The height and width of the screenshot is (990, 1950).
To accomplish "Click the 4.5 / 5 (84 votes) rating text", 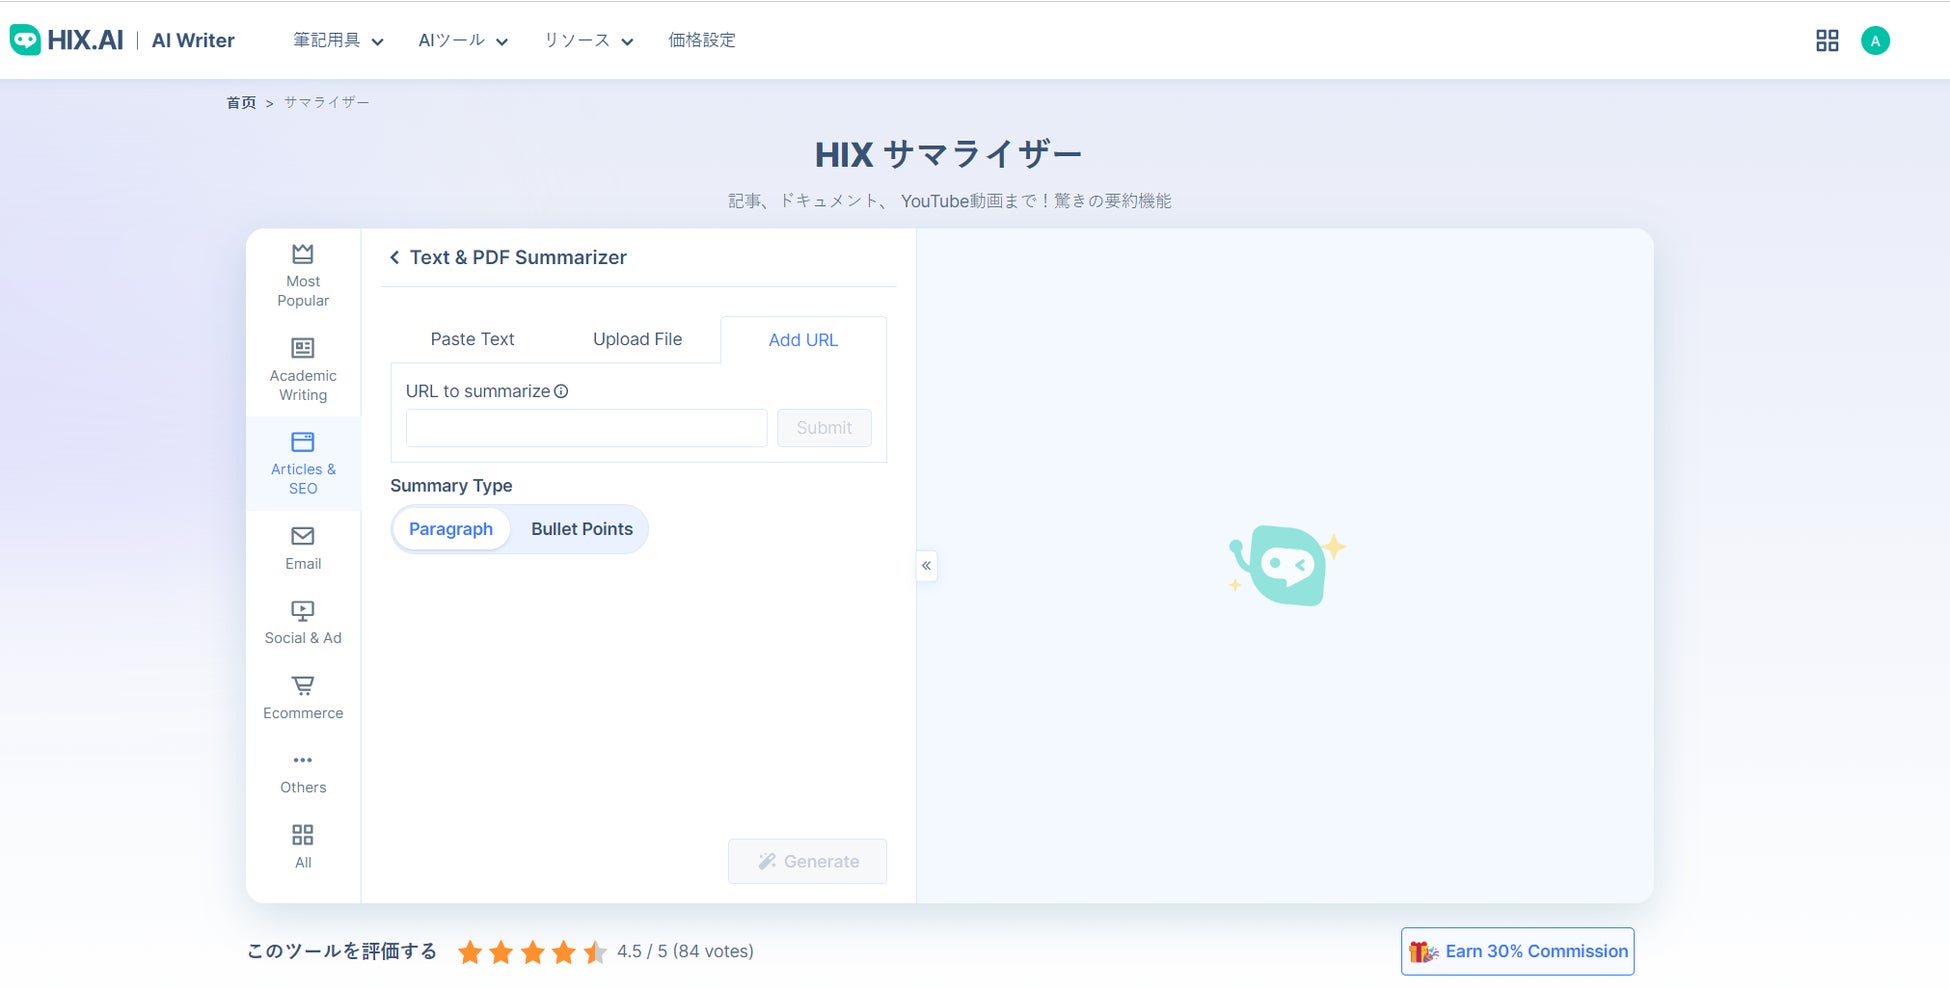I will point(685,951).
